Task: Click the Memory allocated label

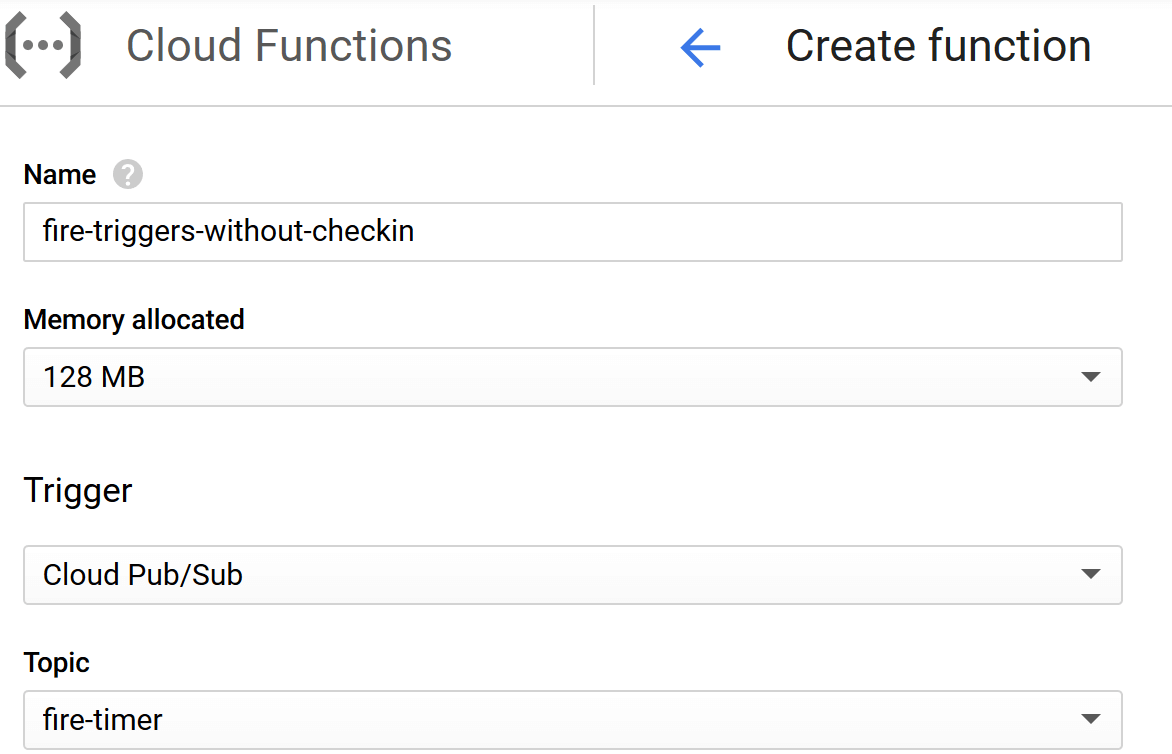Action: pos(134,320)
